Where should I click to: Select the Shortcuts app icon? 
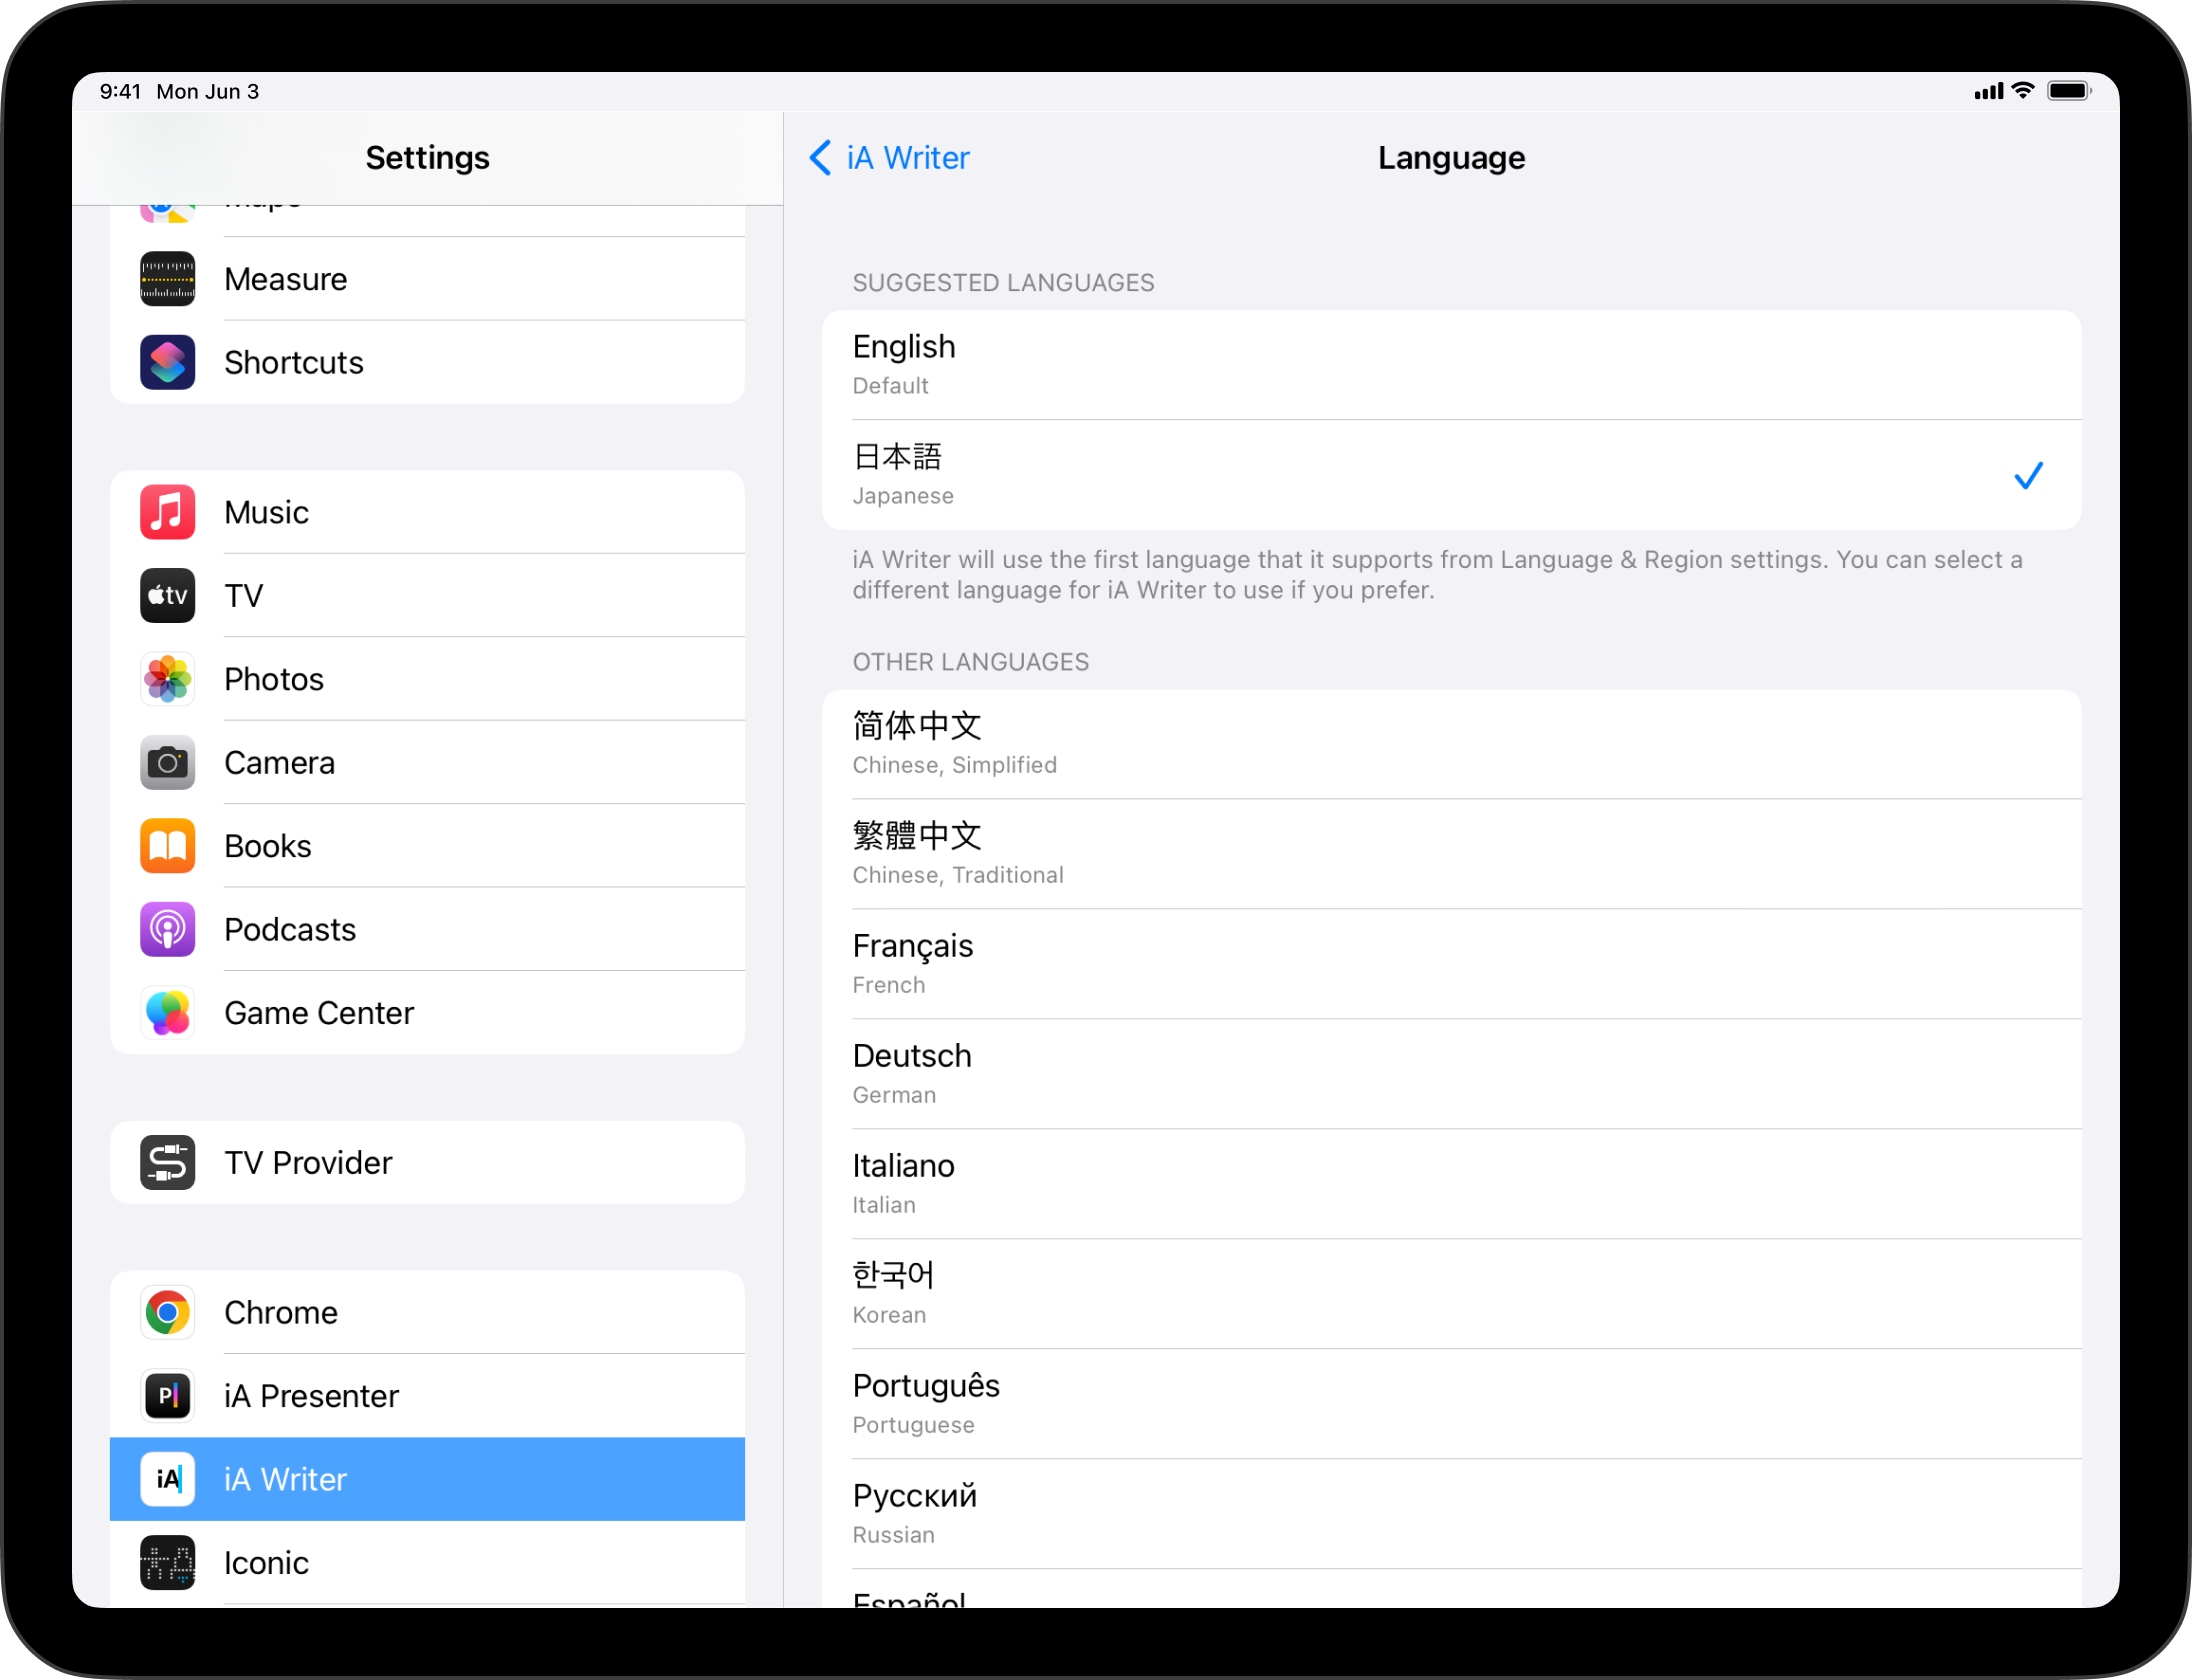point(167,362)
